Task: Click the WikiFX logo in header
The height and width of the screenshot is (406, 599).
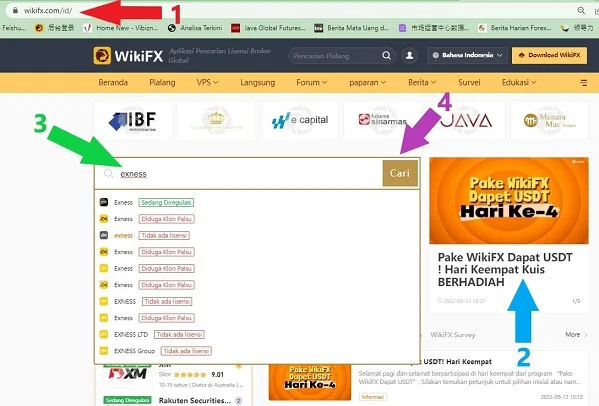Action: [128, 56]
